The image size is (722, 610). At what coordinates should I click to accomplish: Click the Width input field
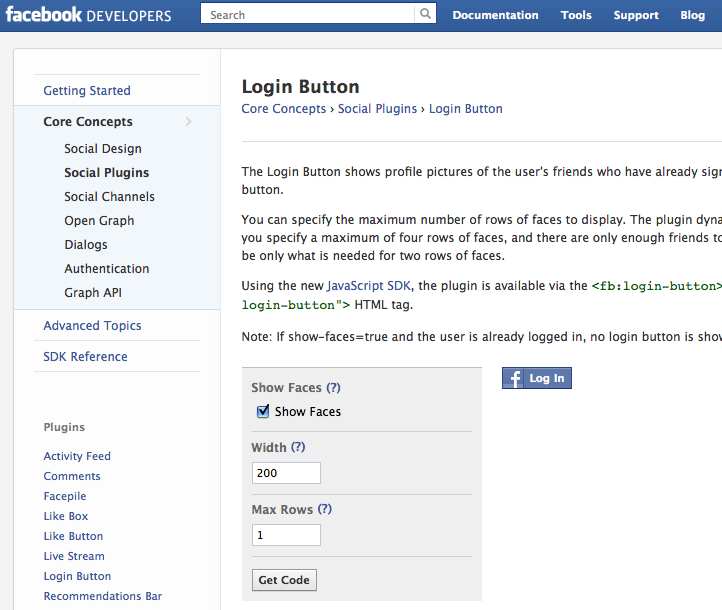click(x=286, y=473)
